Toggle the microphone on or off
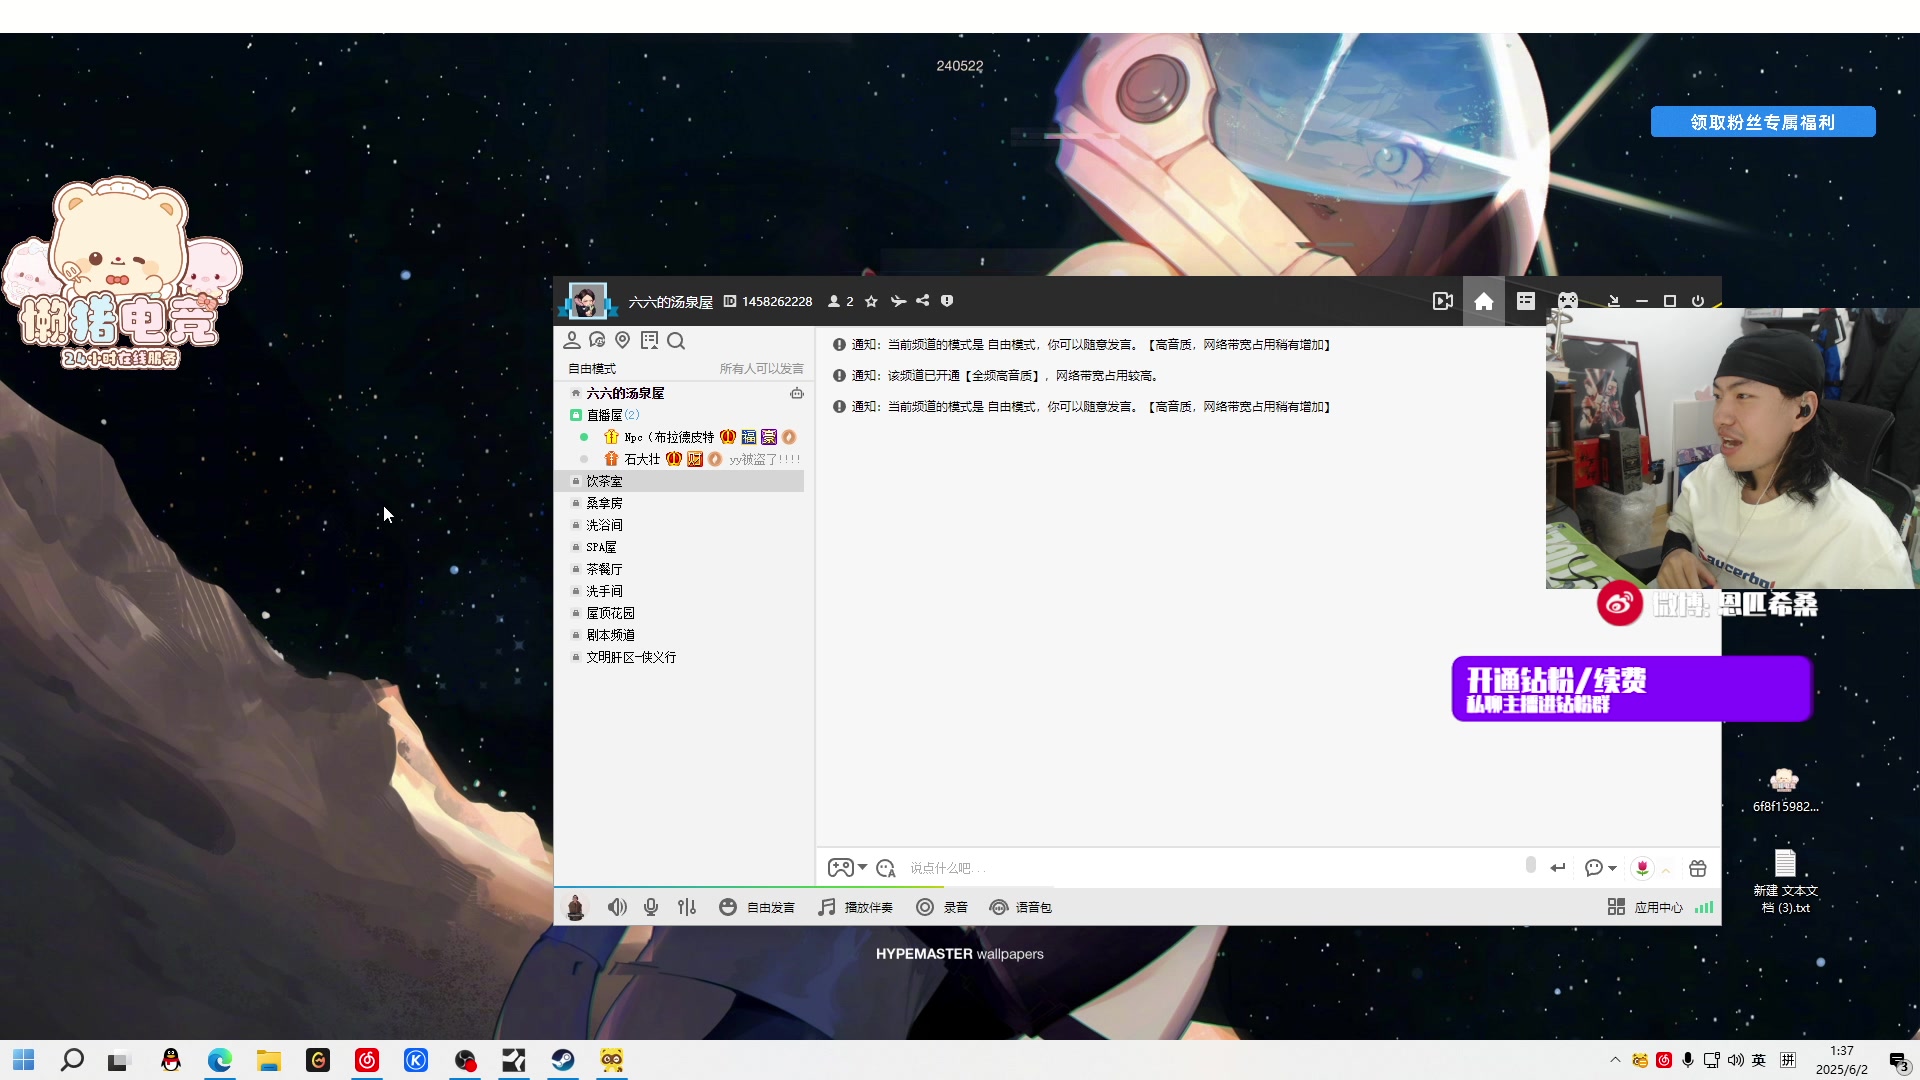 [x=651, y=907]
